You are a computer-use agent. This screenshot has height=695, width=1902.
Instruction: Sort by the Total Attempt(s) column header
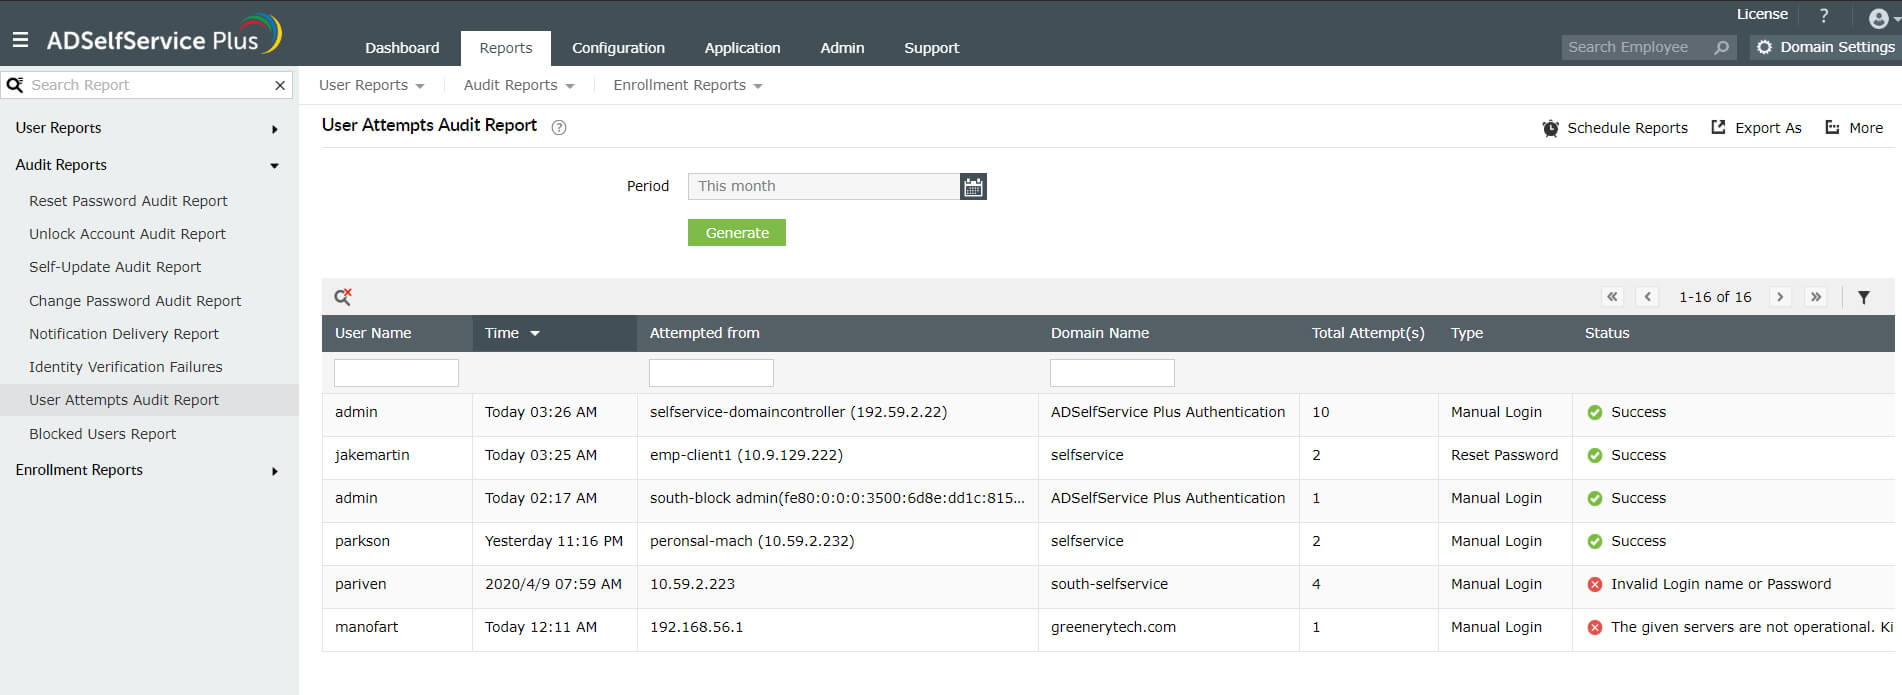[x=1368, y=333]
